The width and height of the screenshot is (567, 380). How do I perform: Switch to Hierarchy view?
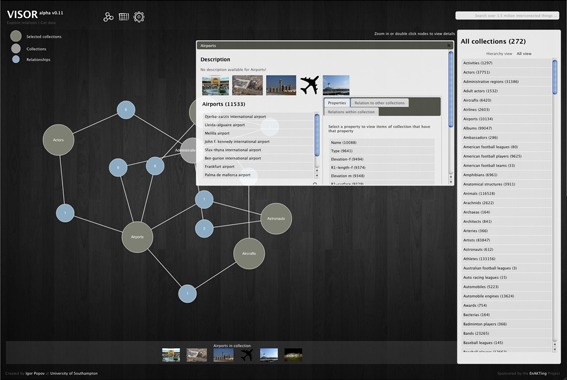coord(499,54)
